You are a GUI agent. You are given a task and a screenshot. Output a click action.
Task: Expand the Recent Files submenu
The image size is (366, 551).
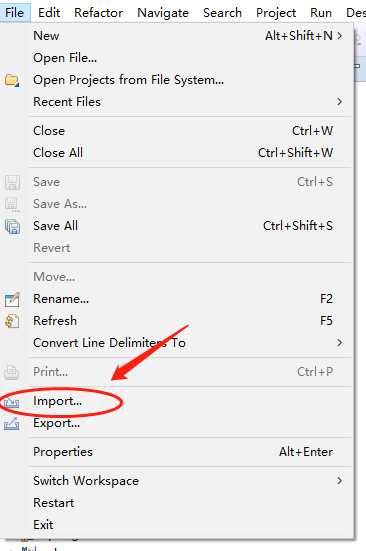pos(339,102)
